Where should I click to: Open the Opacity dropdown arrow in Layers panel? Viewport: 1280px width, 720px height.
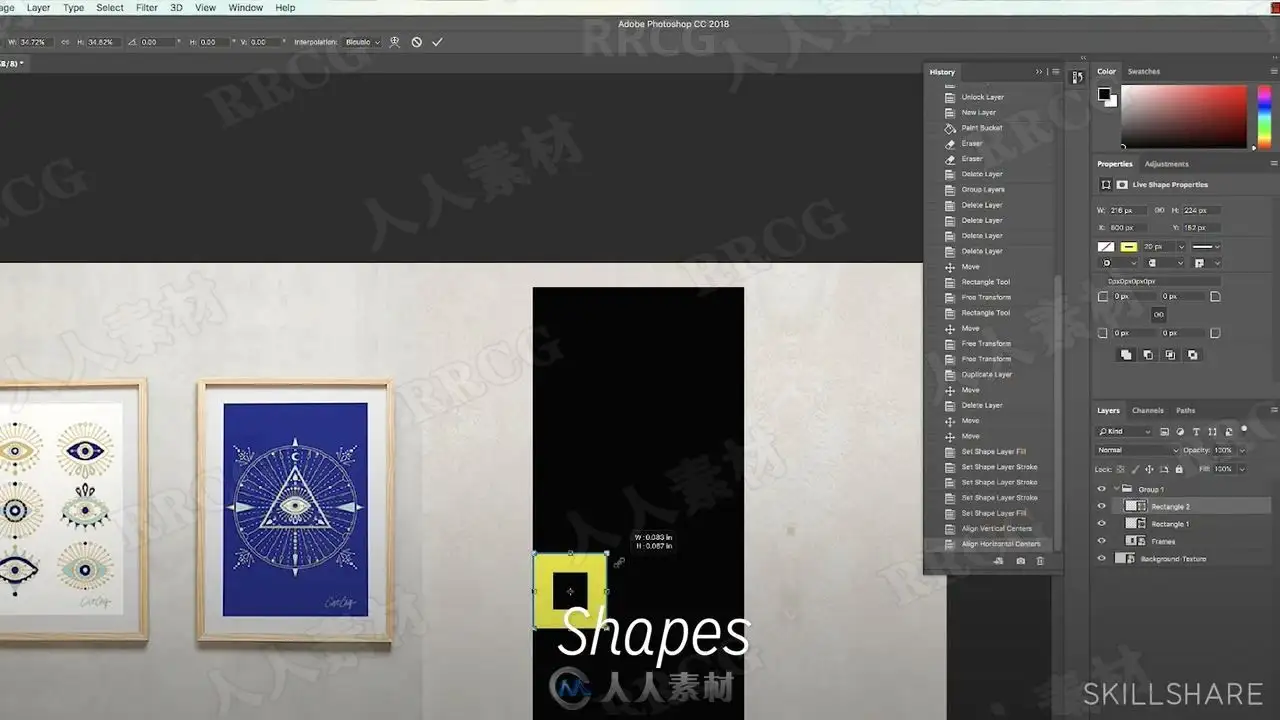point(1242,451)
